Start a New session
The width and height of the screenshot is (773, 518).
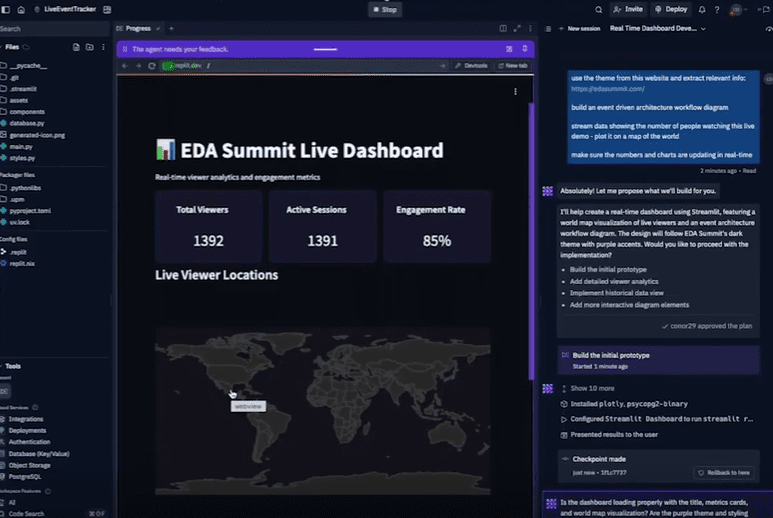click(579, 29)
